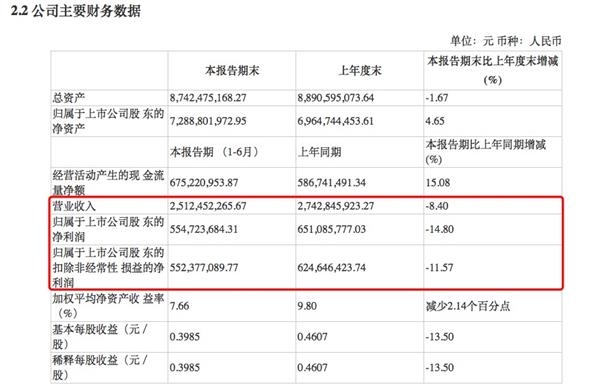Select basic EPS value 0.3985
Image resolution: width=600 pixels, height=389 pixels.
click(x=185, y=337)
